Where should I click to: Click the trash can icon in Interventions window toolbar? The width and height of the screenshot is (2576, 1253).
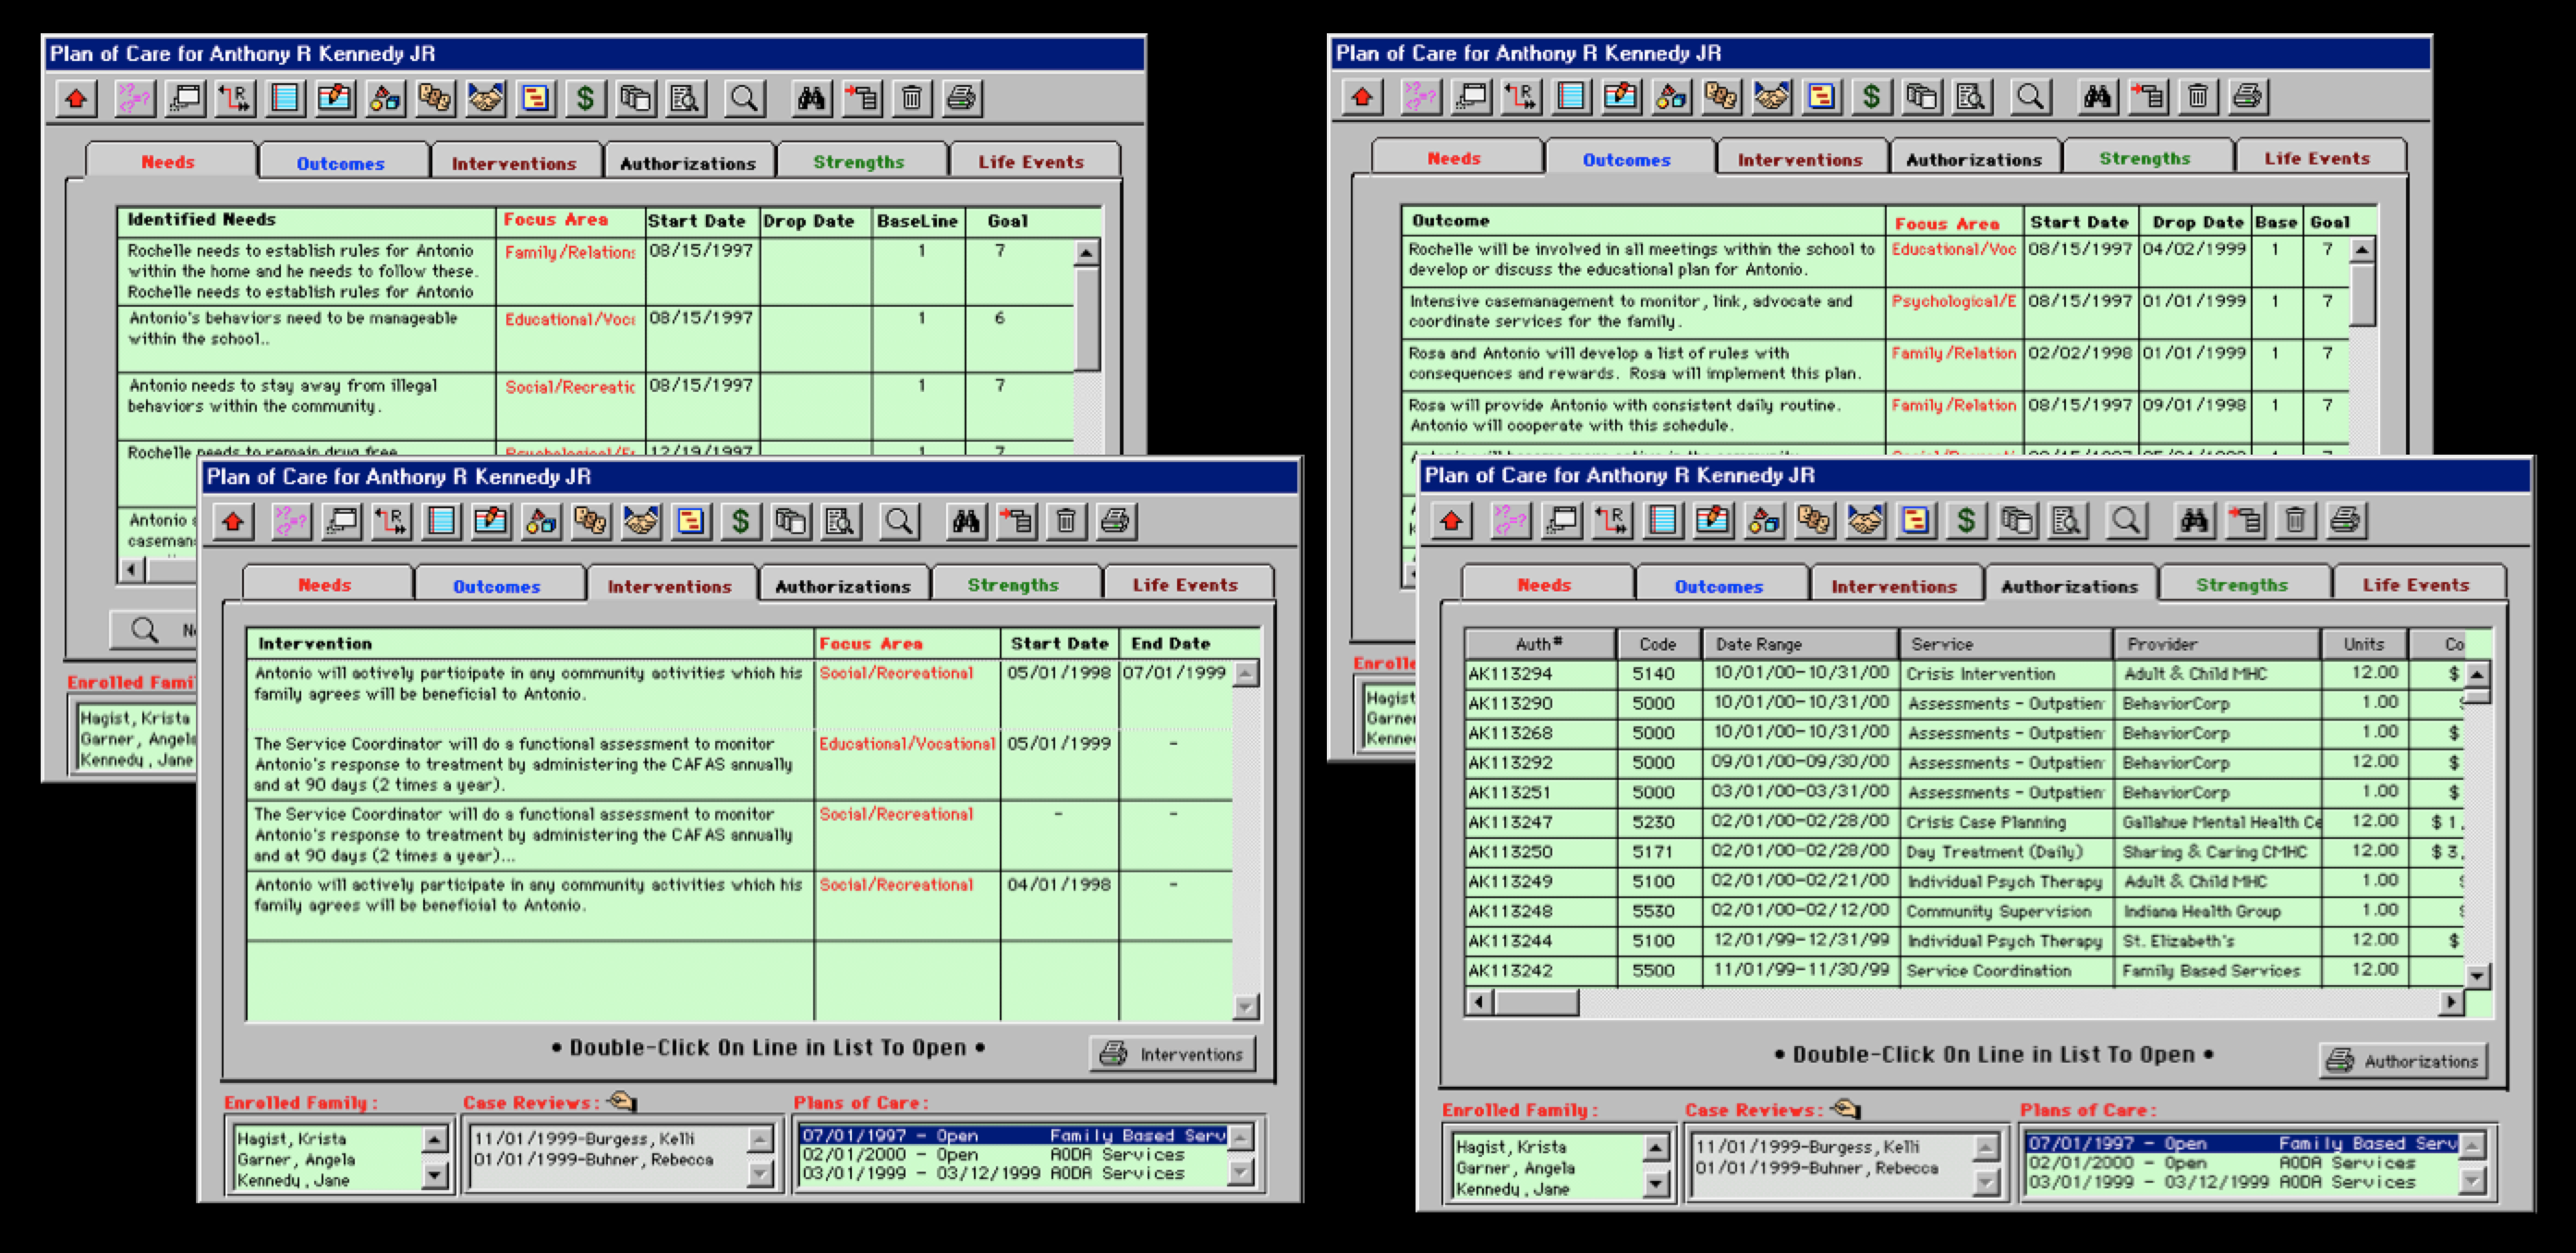tap(1066, 521)
